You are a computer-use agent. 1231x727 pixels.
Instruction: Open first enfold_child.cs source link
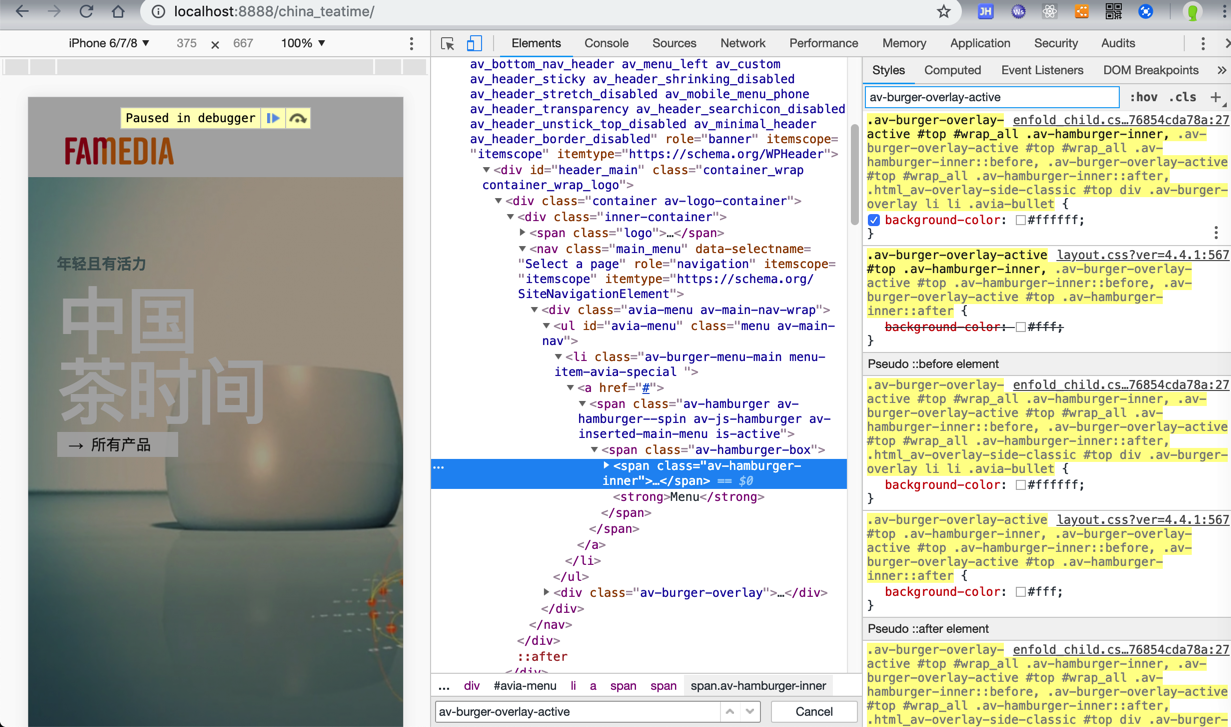click(x=1121, y=120)
